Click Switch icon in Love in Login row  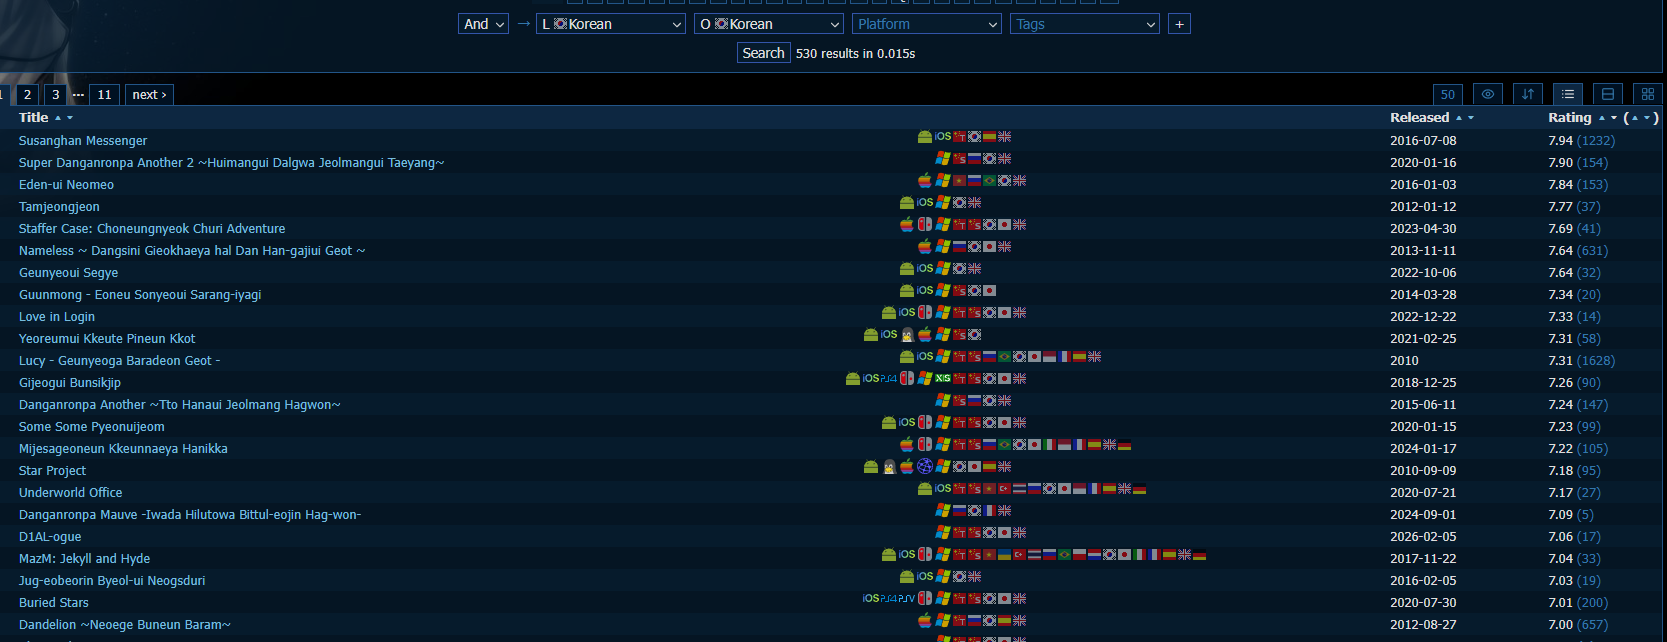[925, 312]
